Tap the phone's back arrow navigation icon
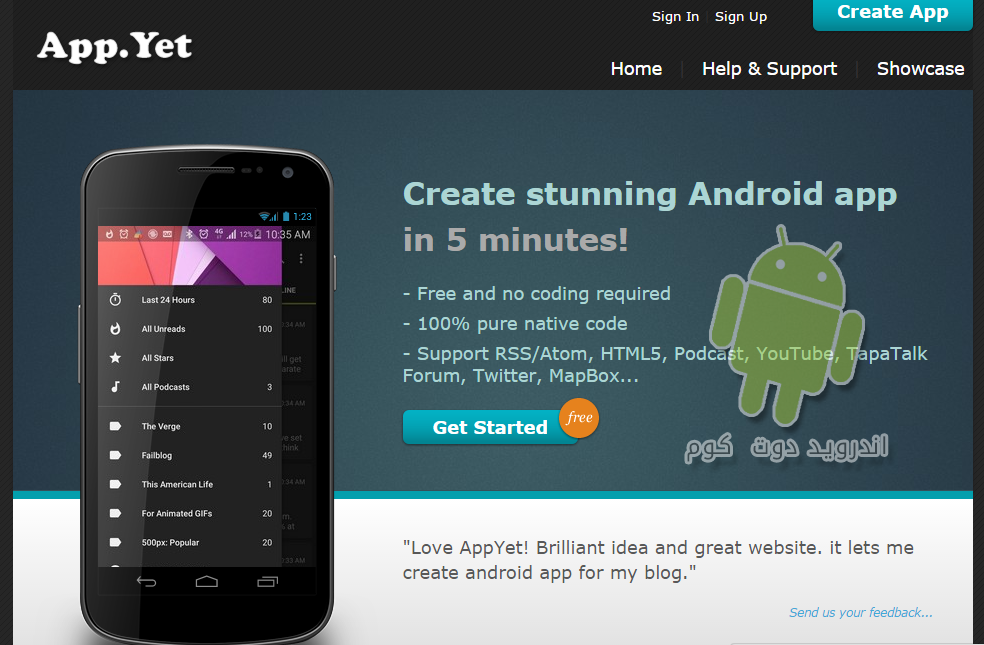 coord(147,582)
